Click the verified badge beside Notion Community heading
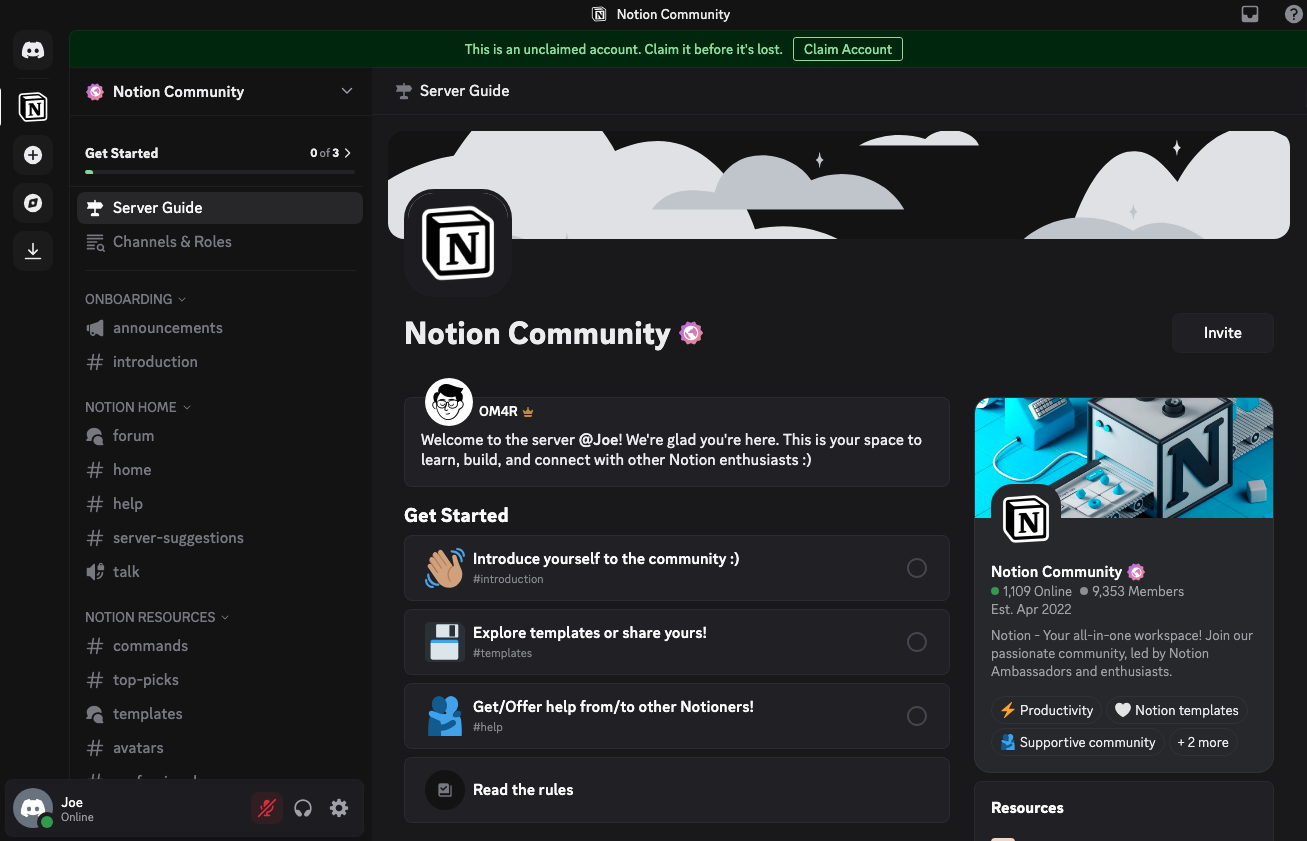The height and width of the screenshot is (841, 1307). 691,333
